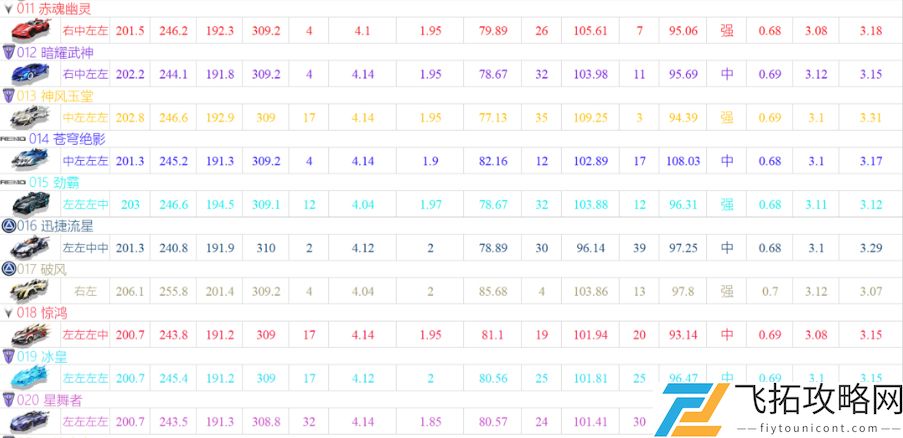Click the cyan car thumbnail for 冰皇

tap(30, 378)
